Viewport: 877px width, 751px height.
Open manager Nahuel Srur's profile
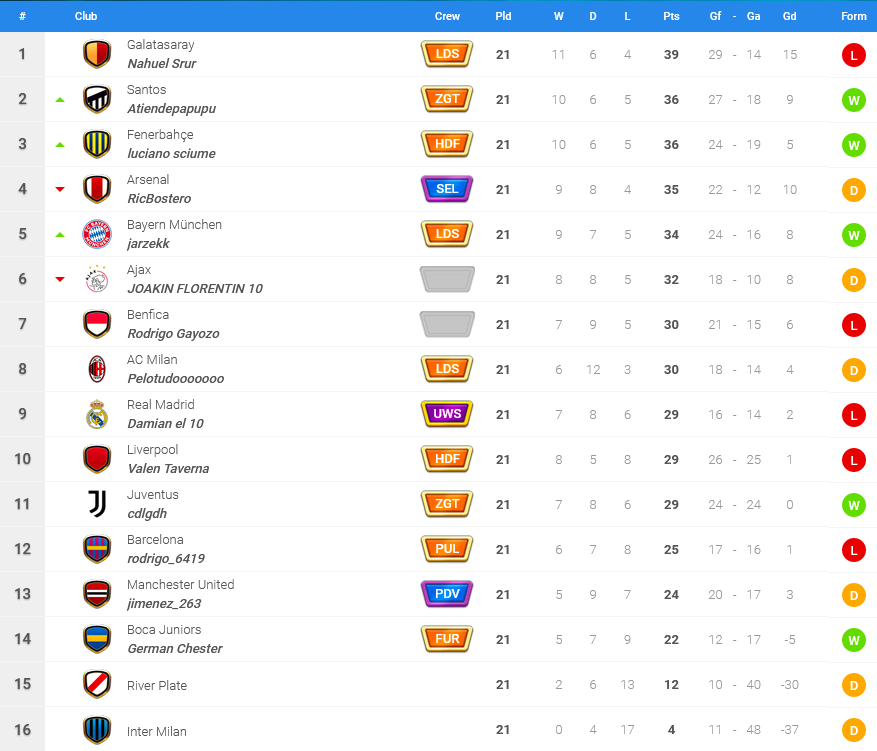162,64
